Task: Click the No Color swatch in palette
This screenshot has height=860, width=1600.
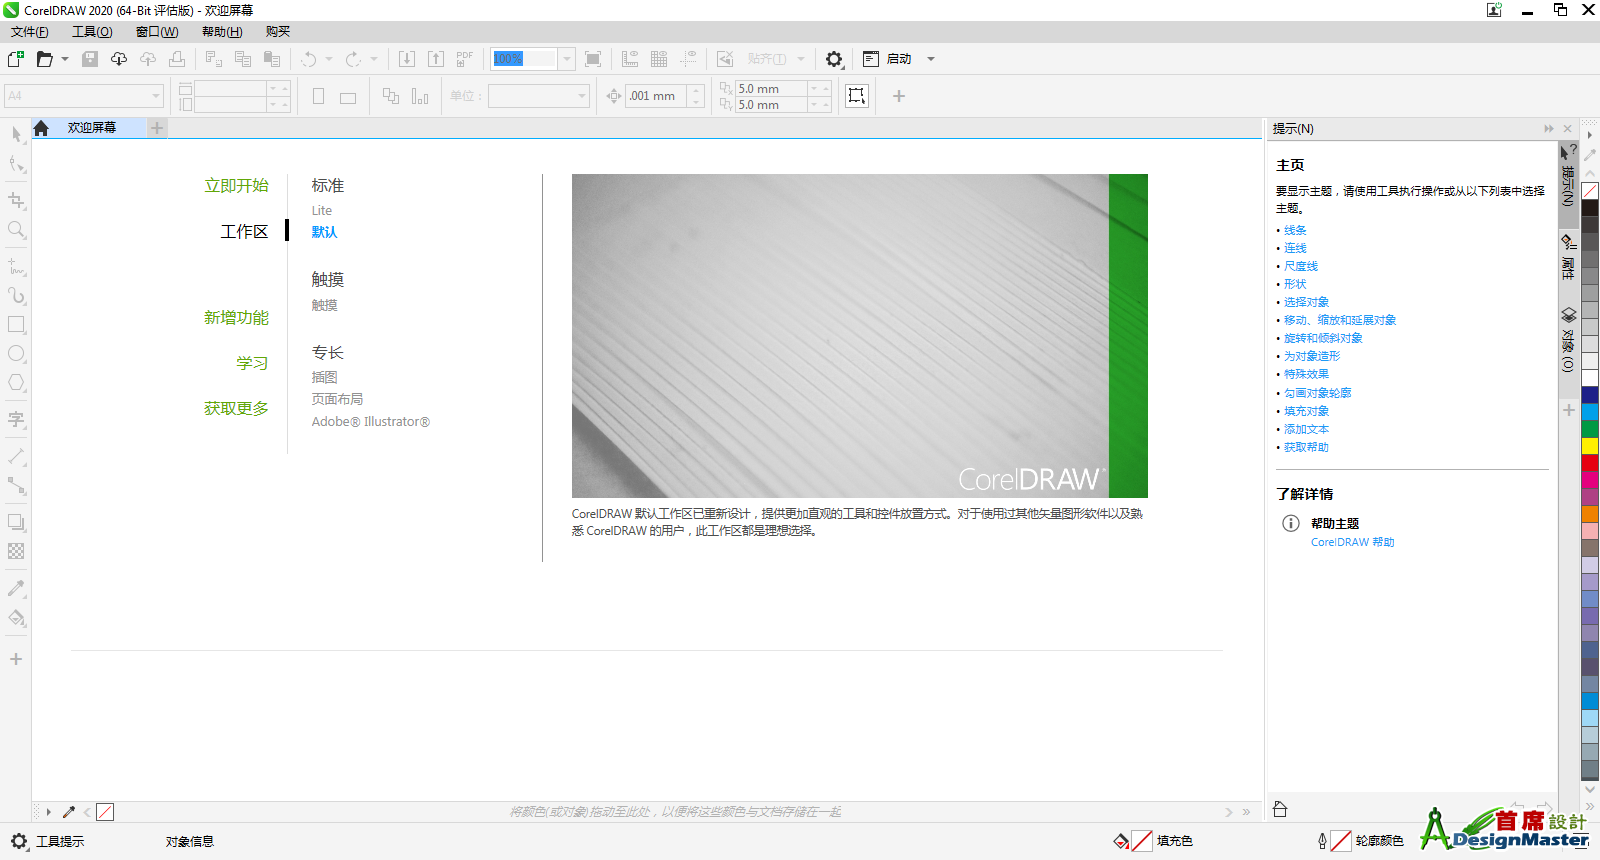Action: [1590, 191]
